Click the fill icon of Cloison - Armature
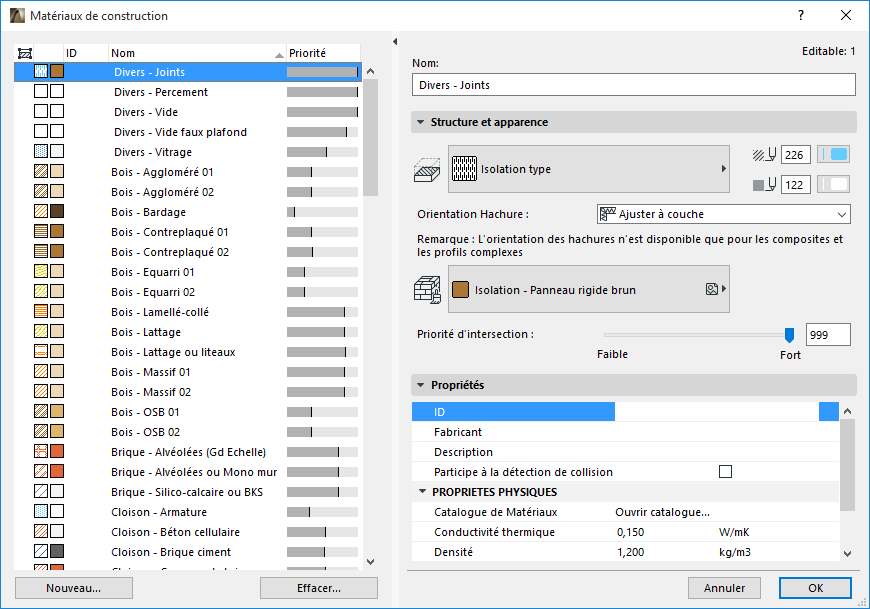Screen dimensions: 870x609 coord(41,511)
